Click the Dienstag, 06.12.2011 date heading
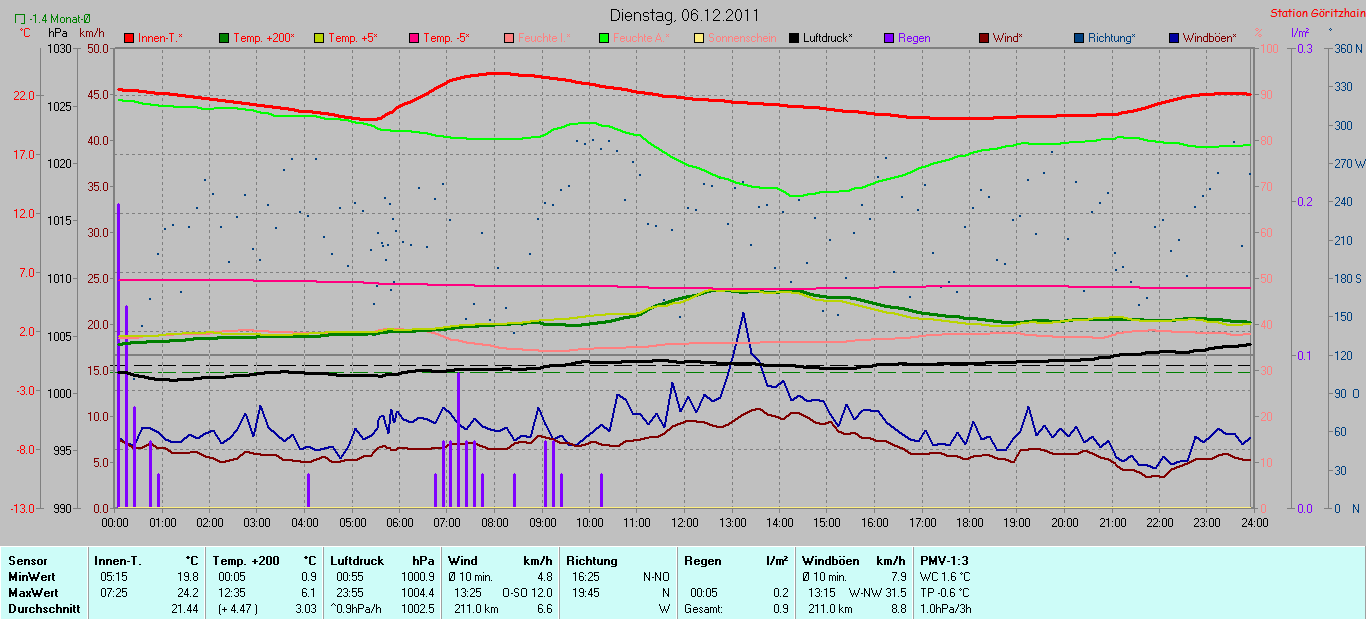The image size is (1366, 619). 684,15
